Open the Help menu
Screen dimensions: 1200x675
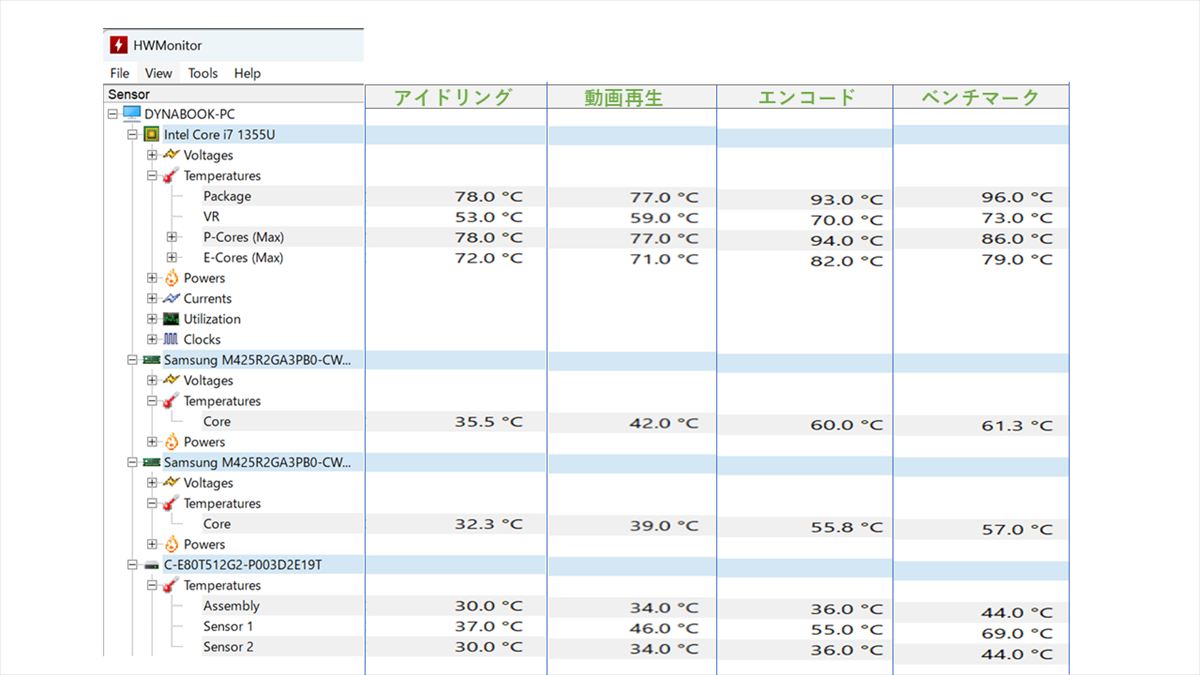tap(247, 73)
